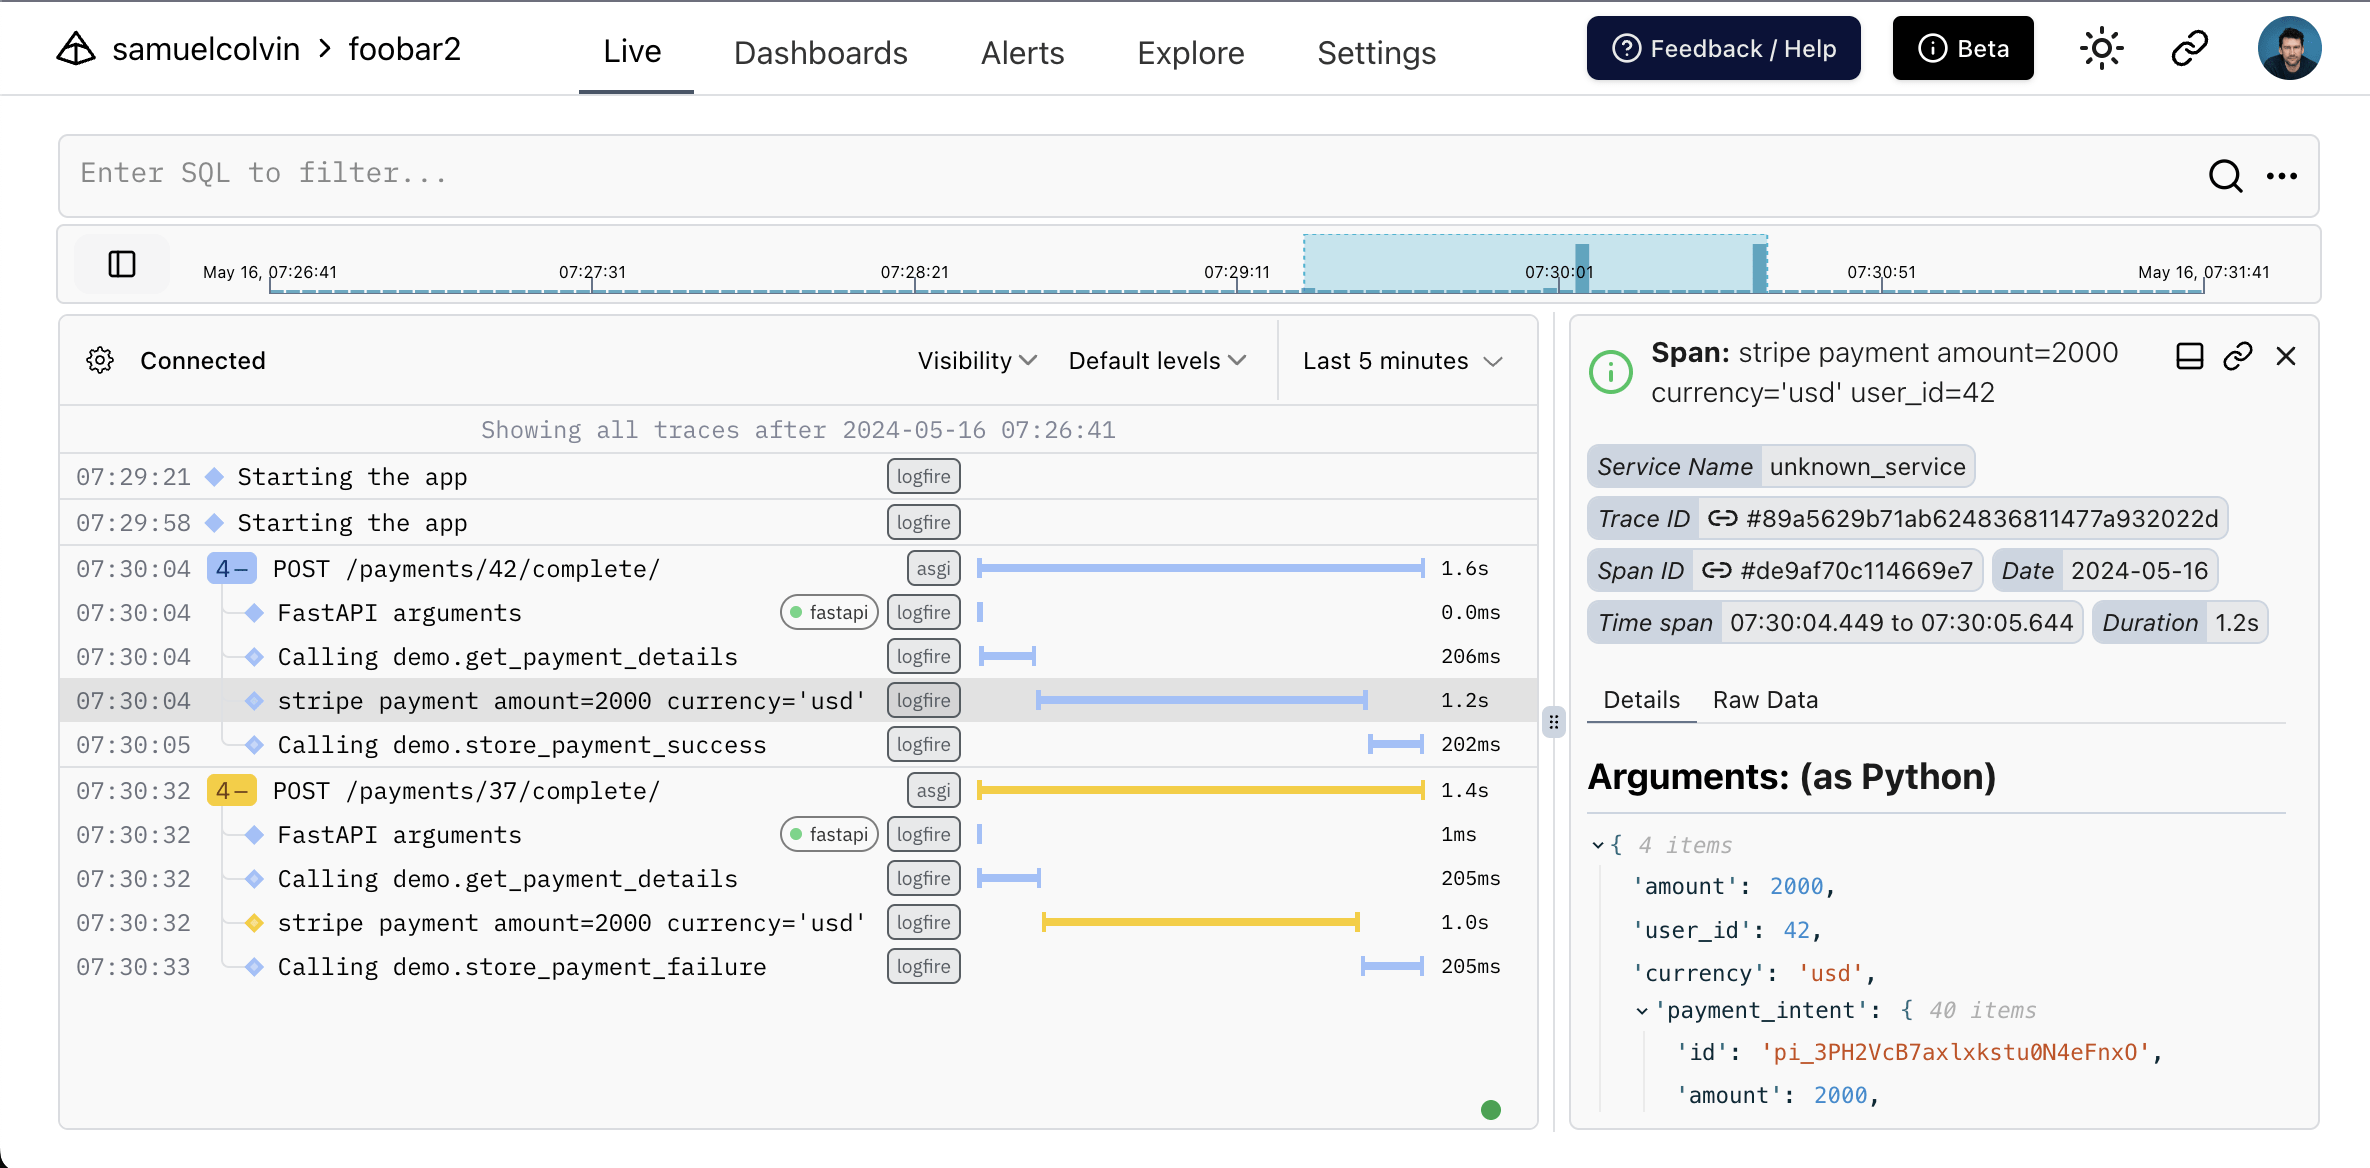Close the span details panel
Screen dimensions: 2370x1168
click(2286, 356)
